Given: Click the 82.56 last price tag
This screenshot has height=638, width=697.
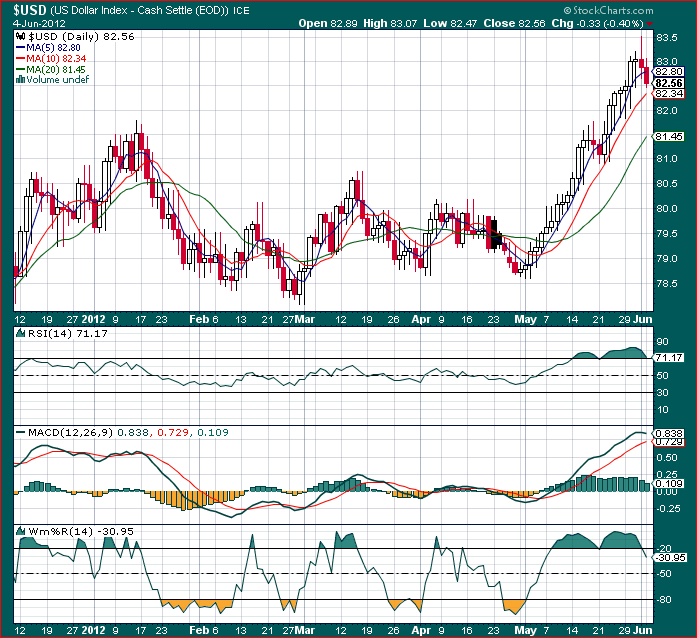Looking at the screenshot, I should click(668, 83).
